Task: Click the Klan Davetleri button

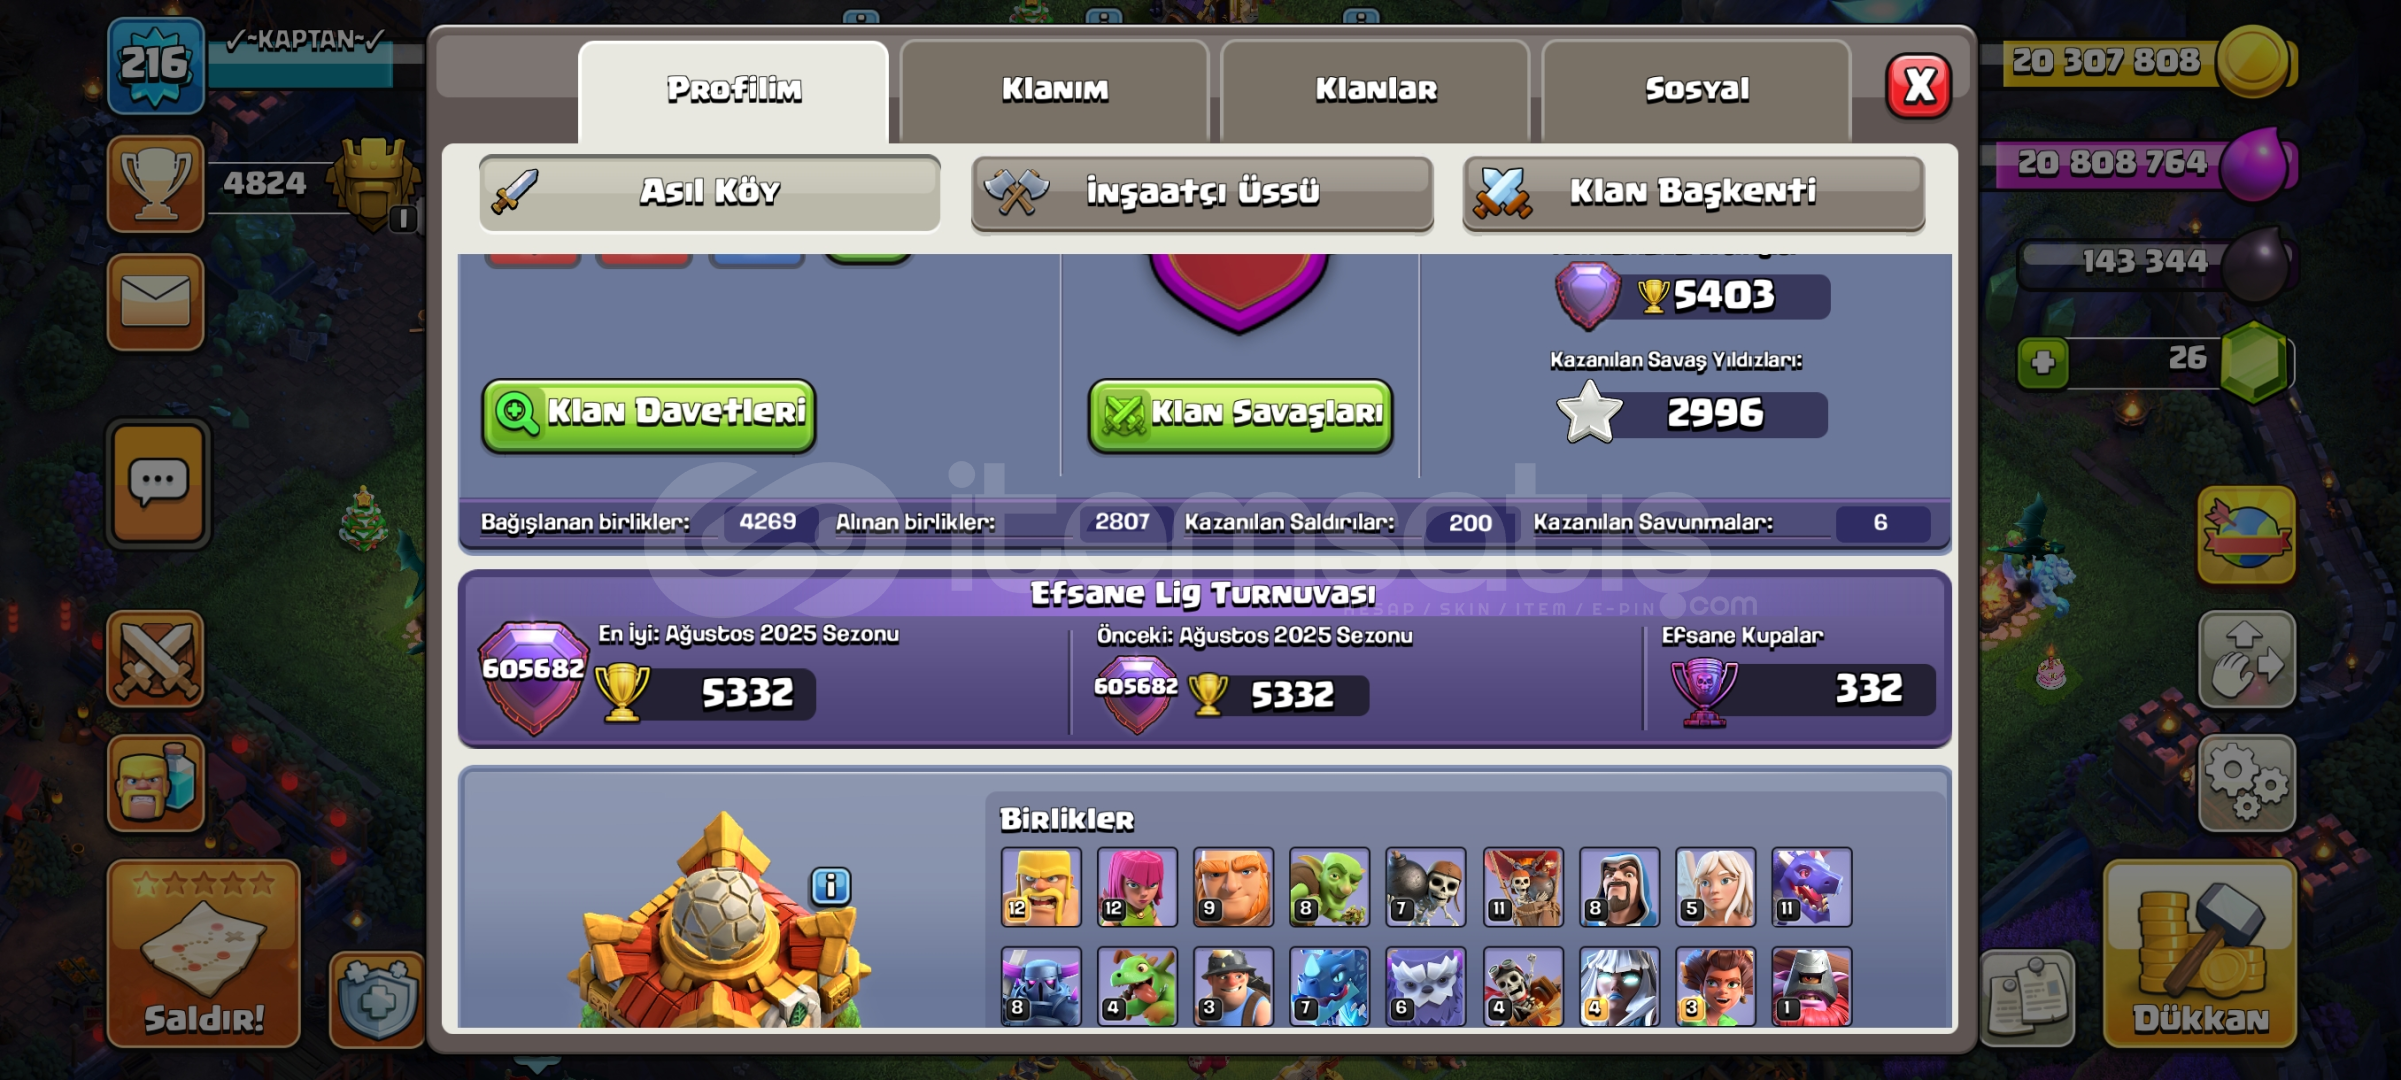Action: (x=649, y=414)
